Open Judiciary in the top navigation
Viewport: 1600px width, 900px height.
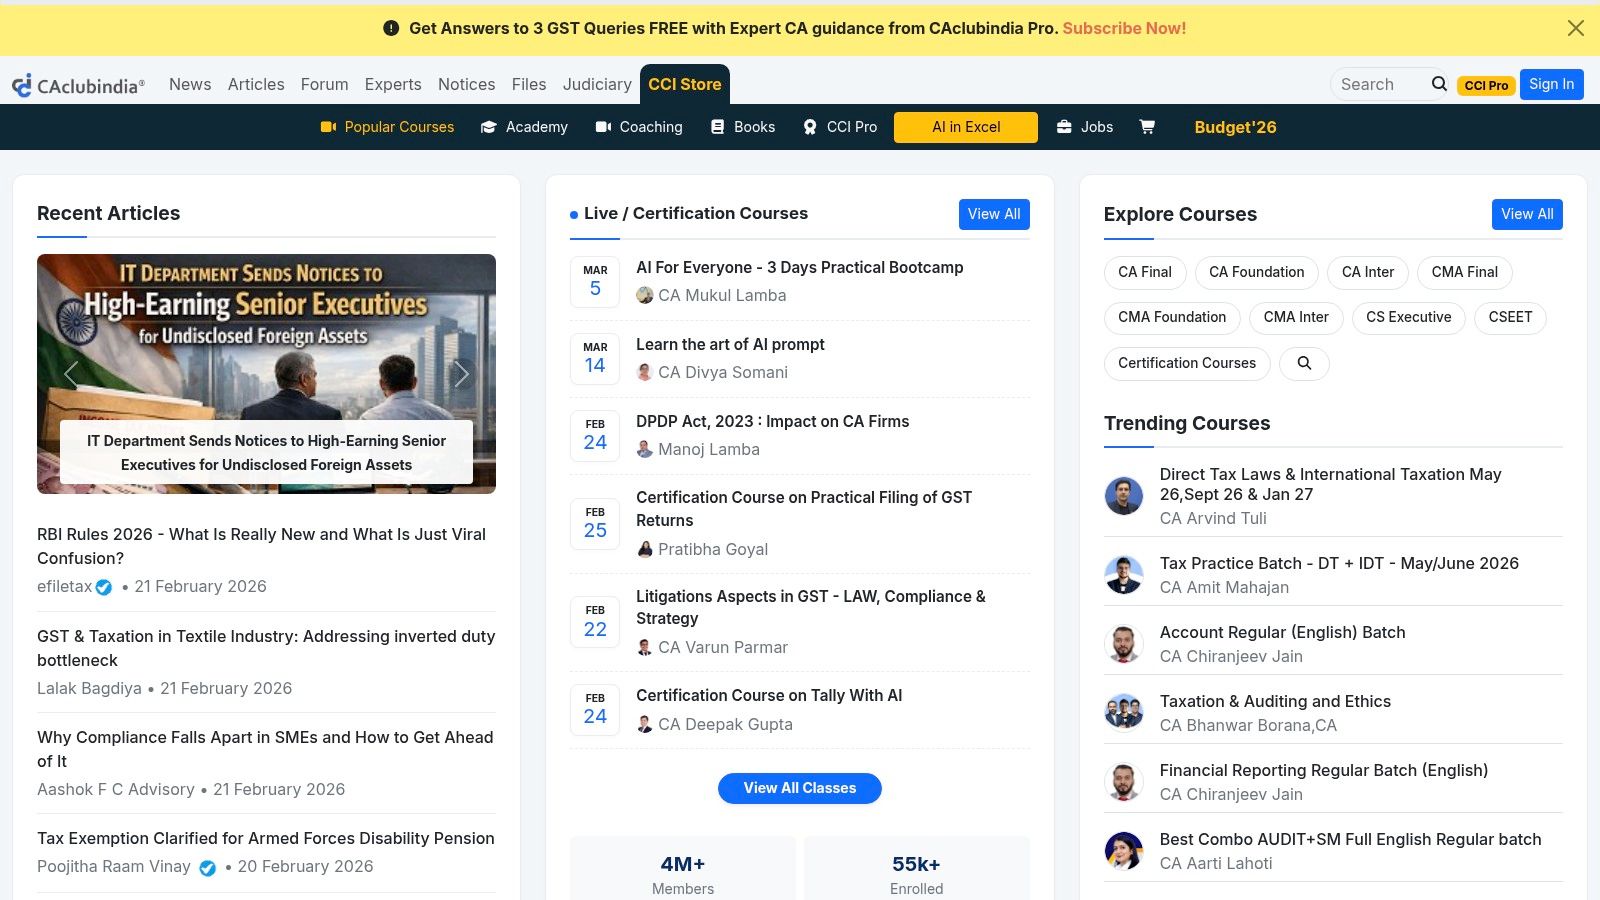(597, 84)
